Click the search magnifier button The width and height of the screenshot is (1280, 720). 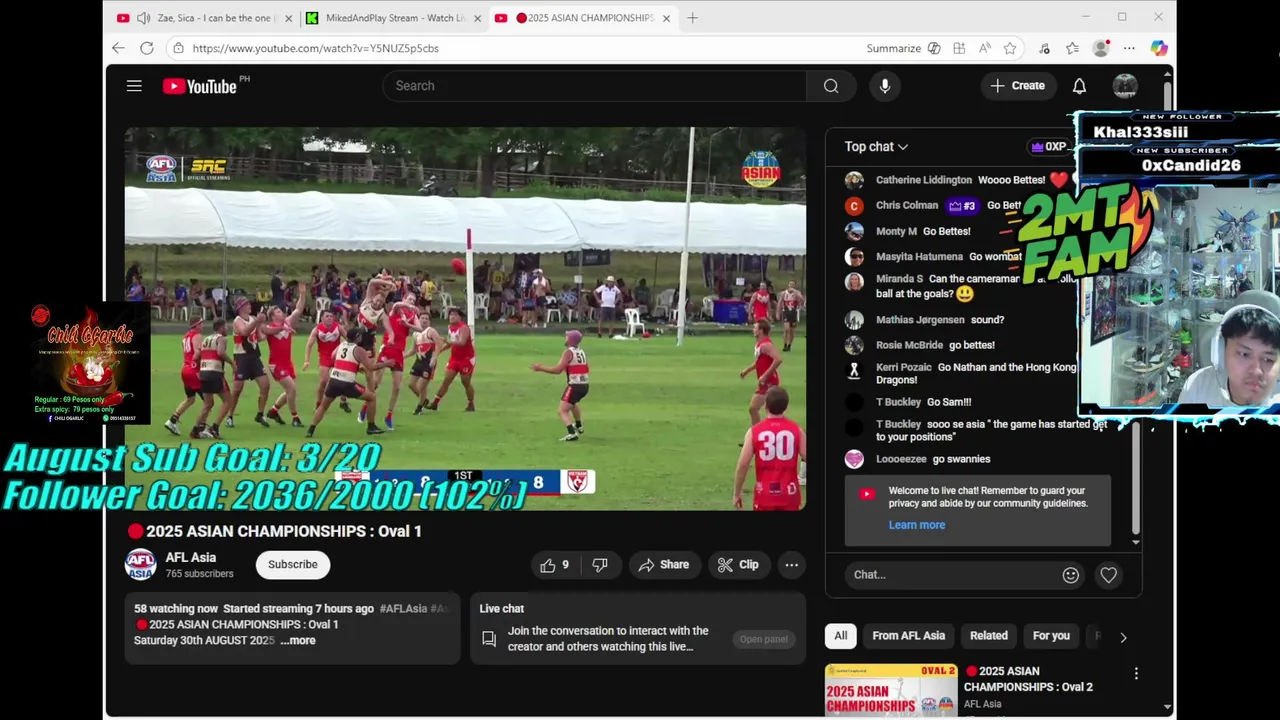(831, 86)
